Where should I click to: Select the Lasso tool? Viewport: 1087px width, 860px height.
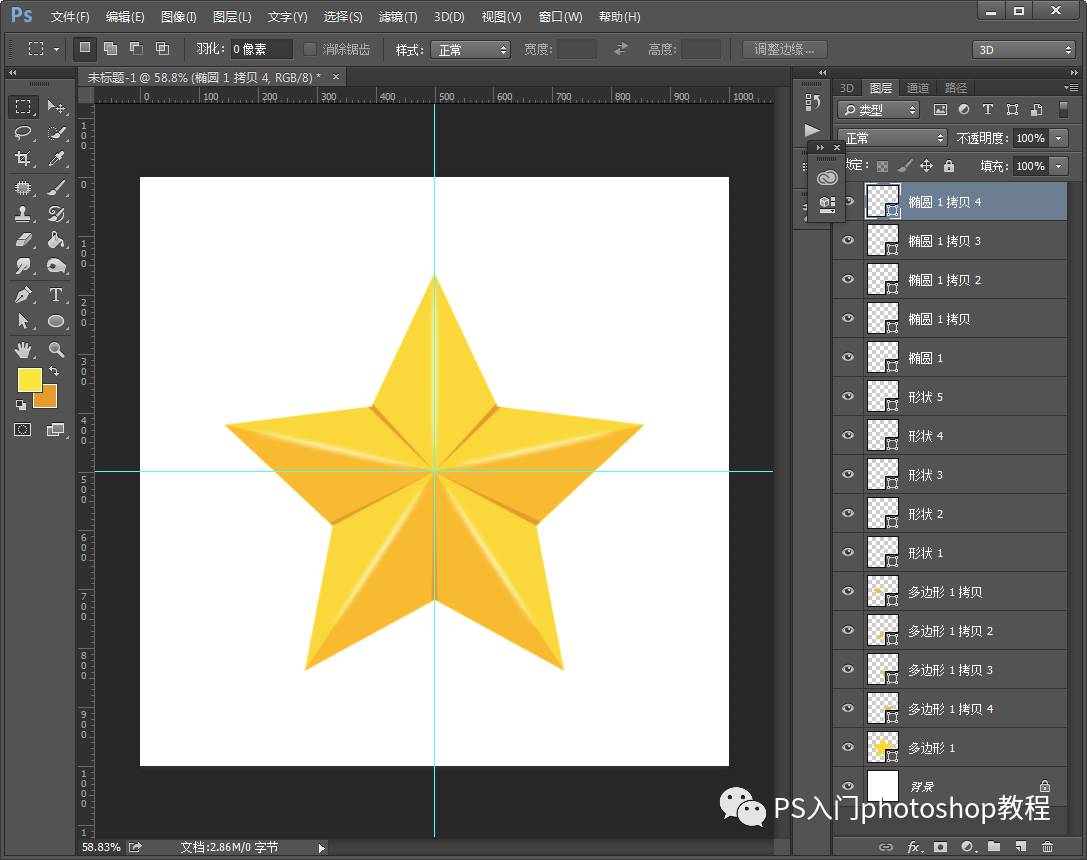23,132
